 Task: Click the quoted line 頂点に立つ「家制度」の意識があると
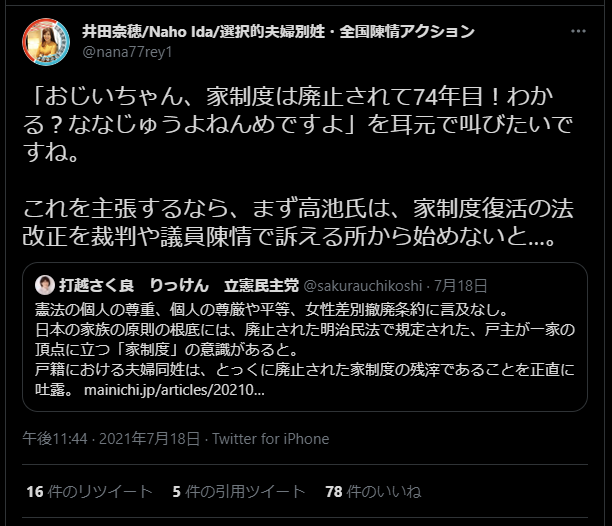point(167,350)
